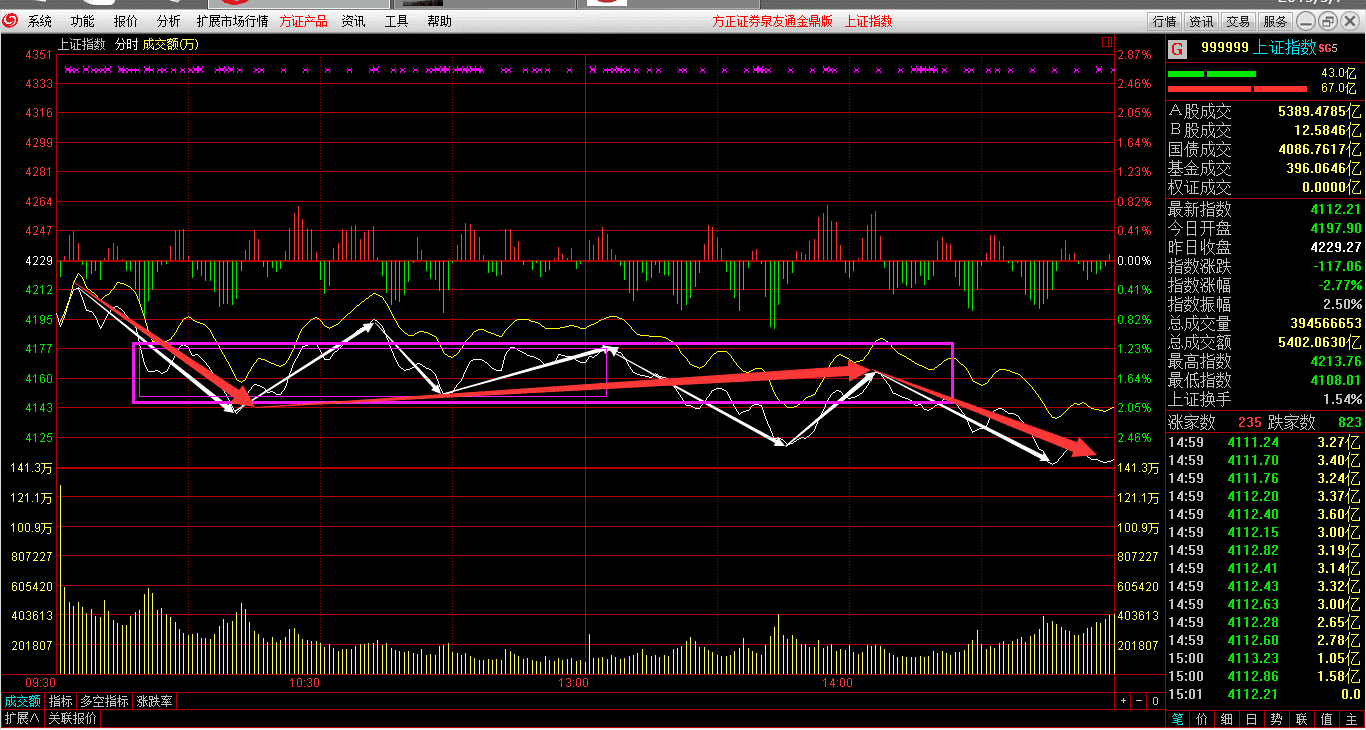Click the minus zoom icon below chart
The width and height of the screenshot is (1366, 730).
point(1139,702)
